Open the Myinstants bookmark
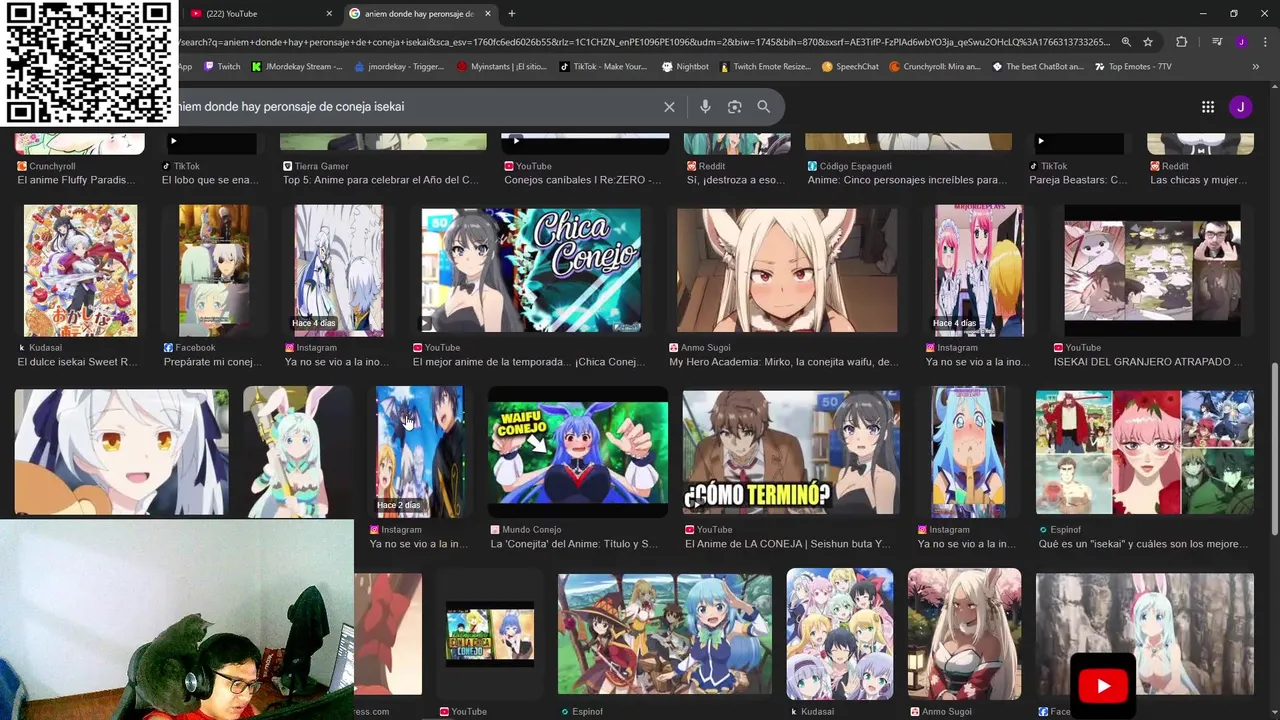1280x720 pixels. coord(501,67)
